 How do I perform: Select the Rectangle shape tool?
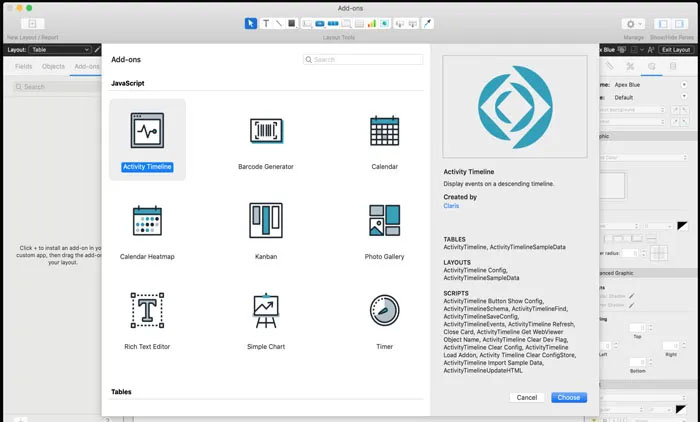click(292, 24)
